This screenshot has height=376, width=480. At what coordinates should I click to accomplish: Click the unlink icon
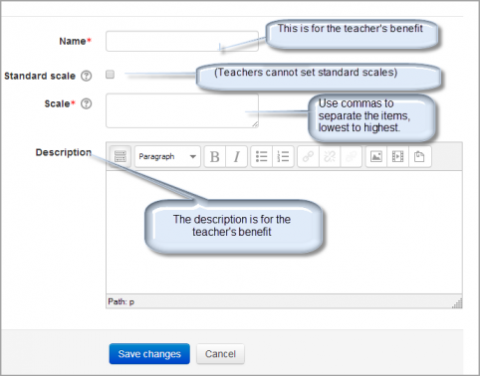coord(330,156)
